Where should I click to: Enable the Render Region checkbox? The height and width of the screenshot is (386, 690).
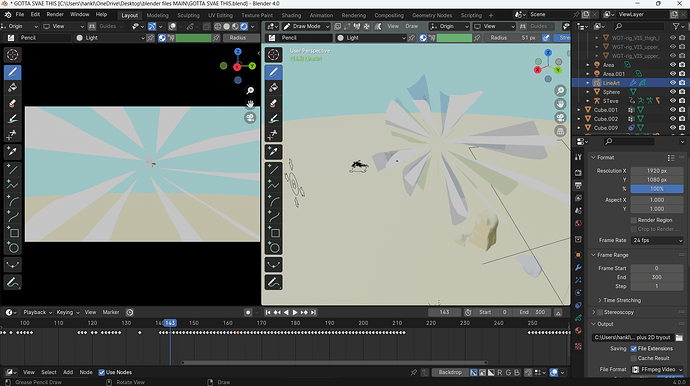tap(634, 220)
